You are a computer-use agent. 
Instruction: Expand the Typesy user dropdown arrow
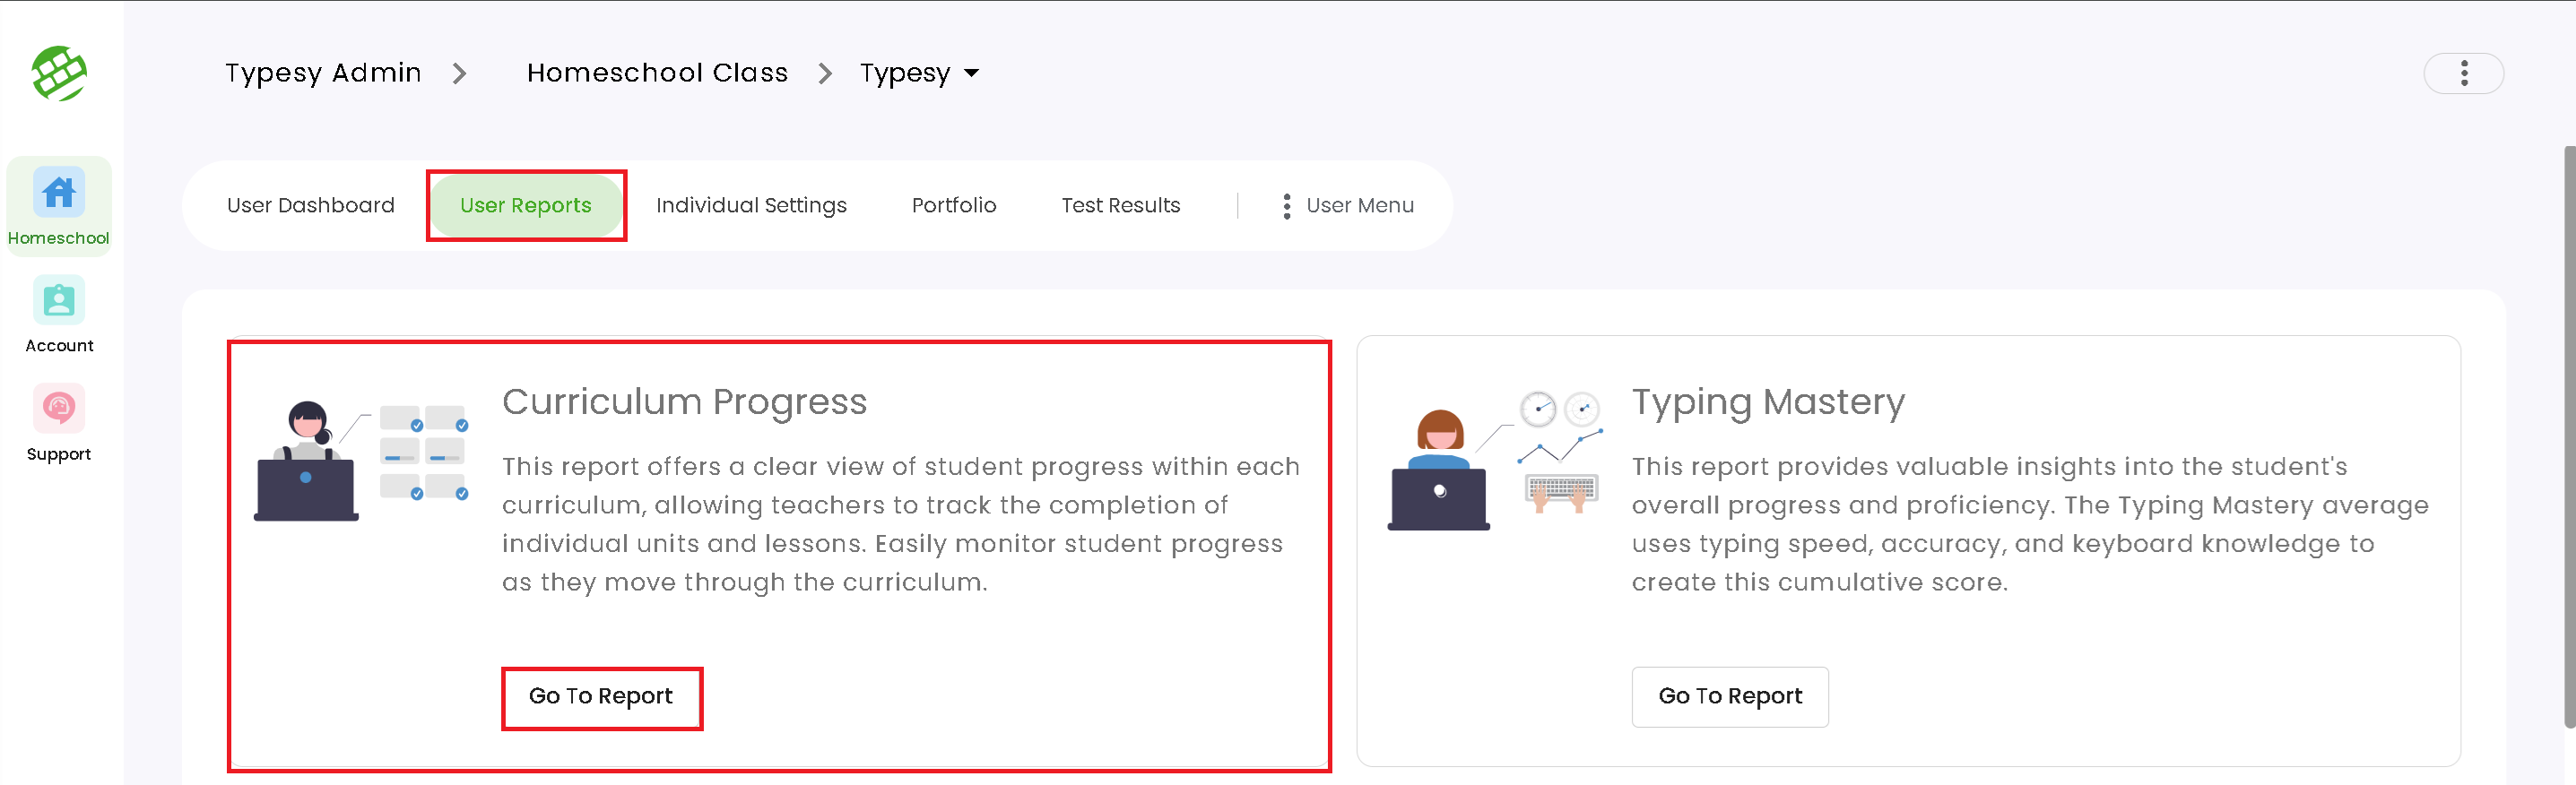click(x=971, y=73)
